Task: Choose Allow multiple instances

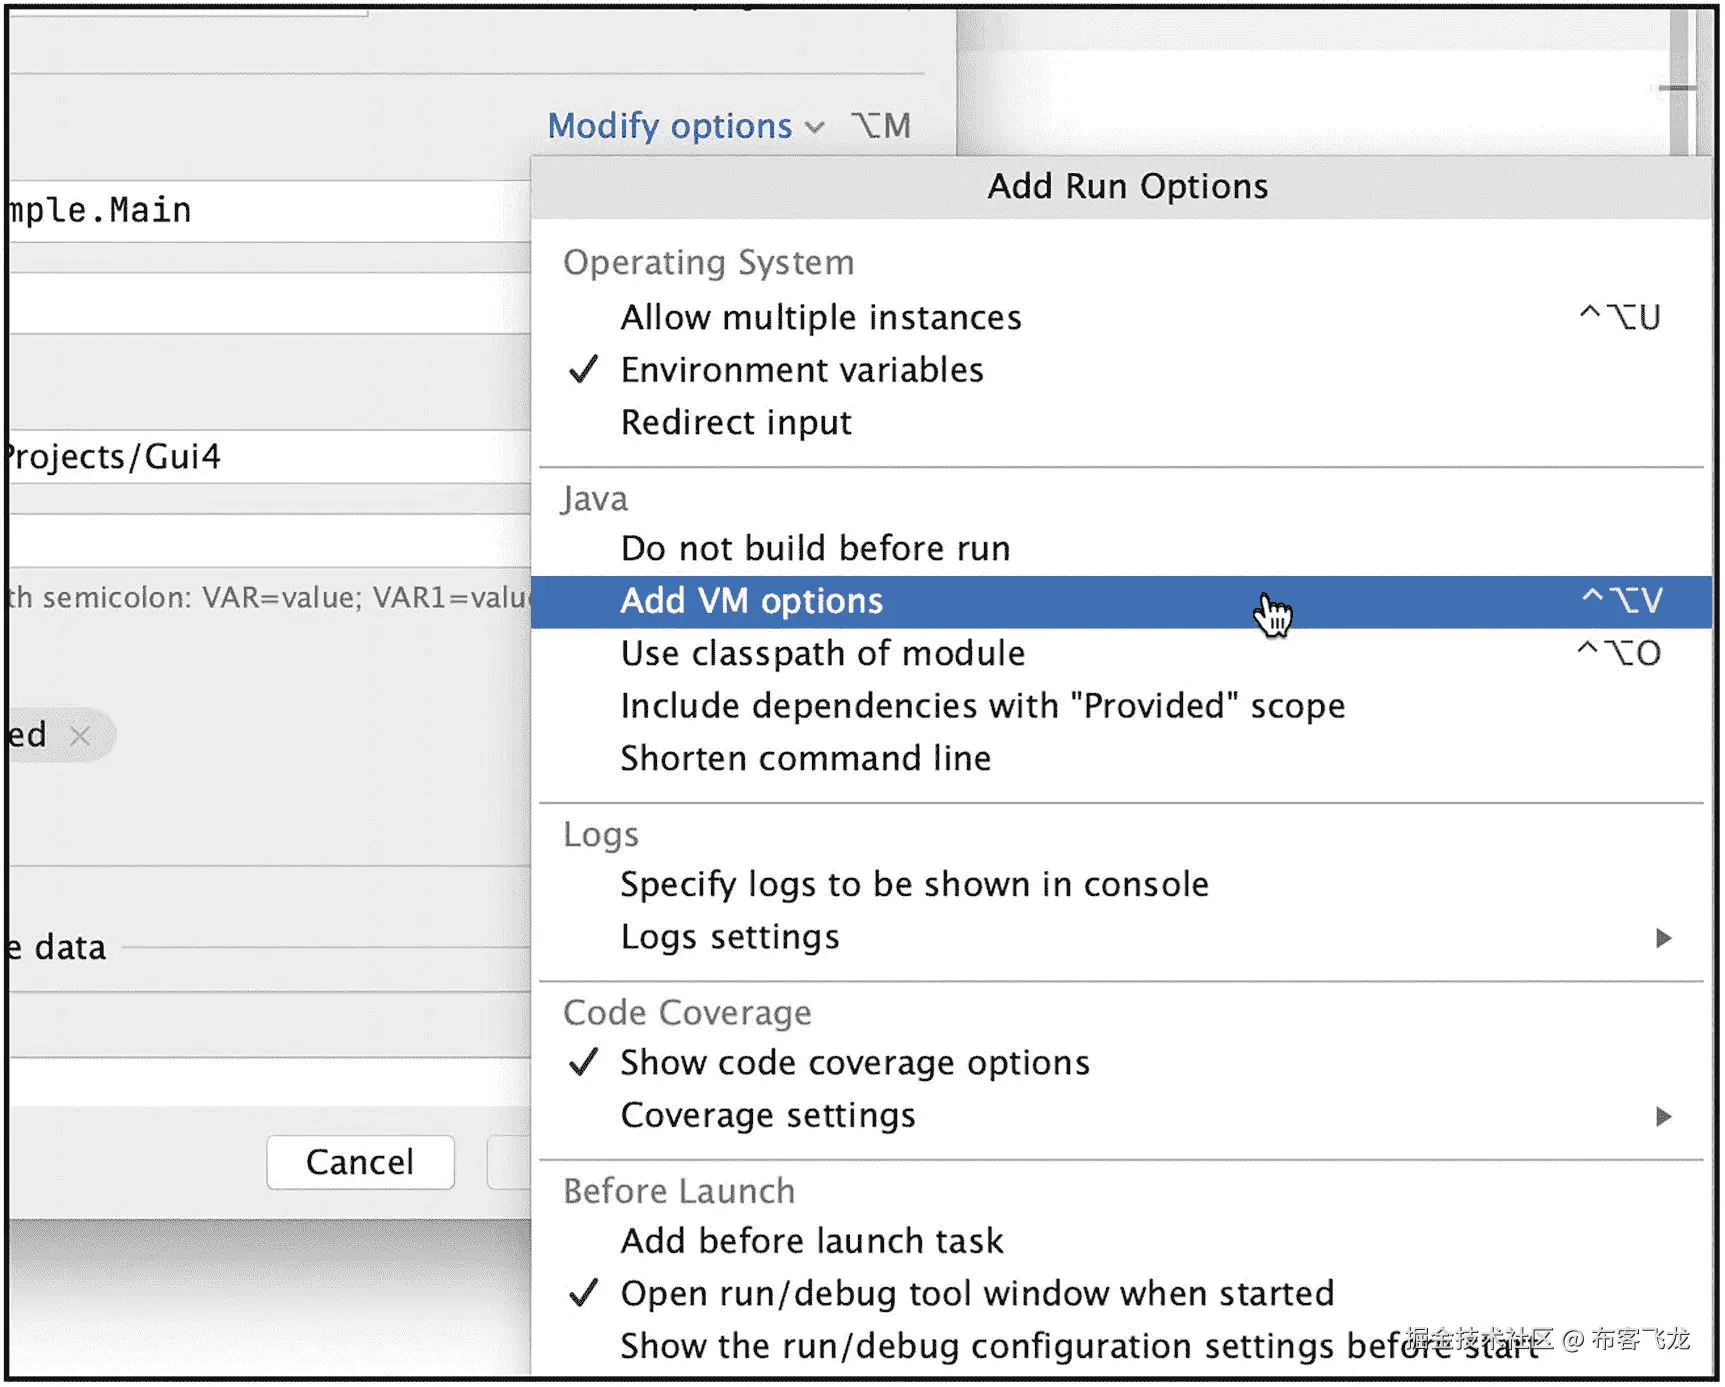Action: [820, 318]
